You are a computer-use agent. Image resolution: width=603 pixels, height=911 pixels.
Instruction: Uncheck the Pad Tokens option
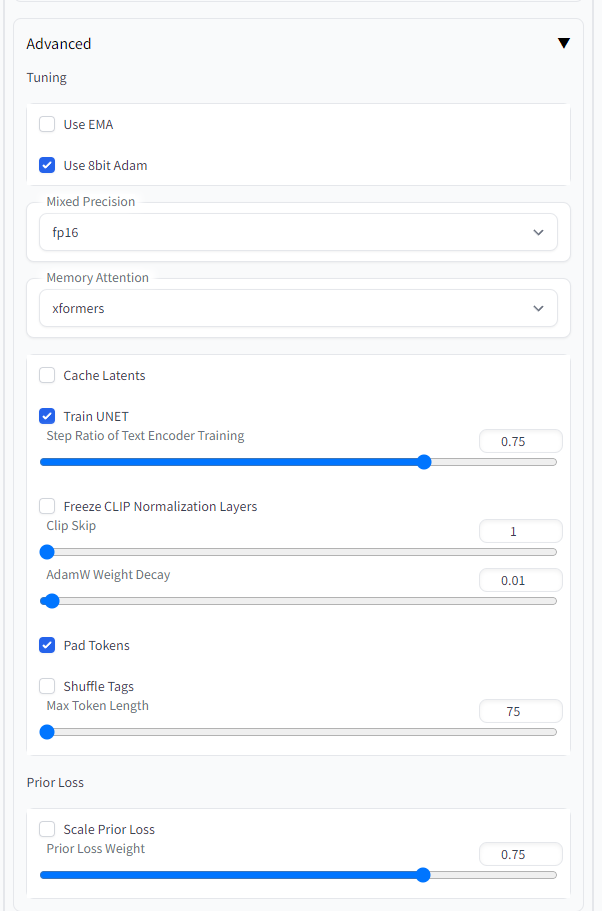(x=47, y=645)
